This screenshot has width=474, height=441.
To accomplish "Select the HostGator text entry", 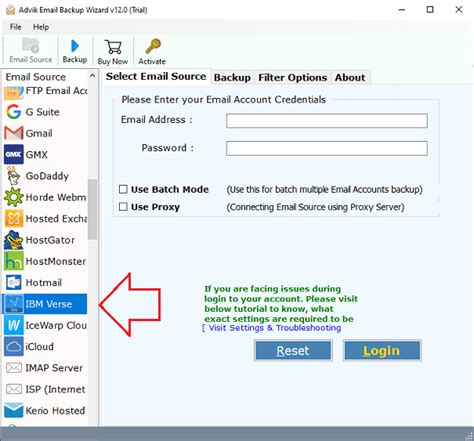I will (x=50, y=240).
